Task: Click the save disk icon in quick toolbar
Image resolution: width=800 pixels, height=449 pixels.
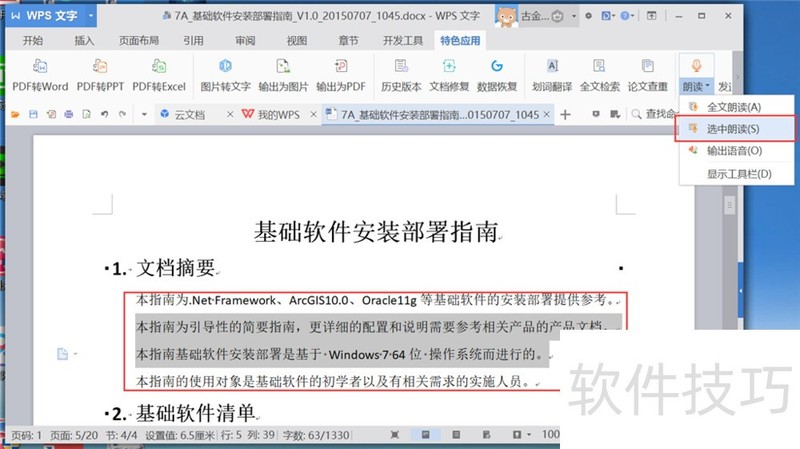Action: click(33, 114)
